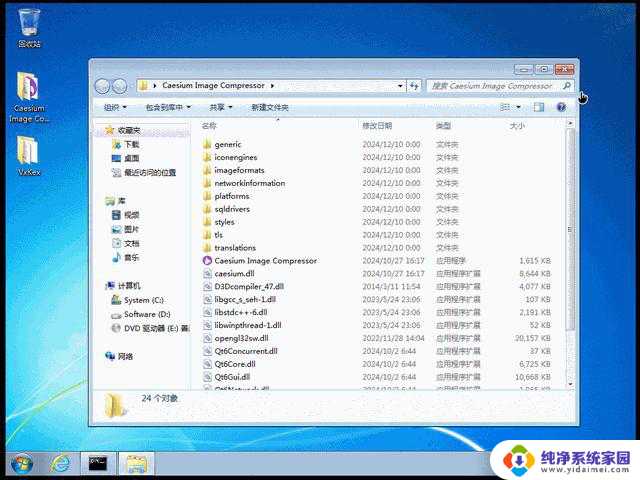The image size is (640, 480).
Task: Click the Explorer forward navigation button
Action: pos(120,86)
